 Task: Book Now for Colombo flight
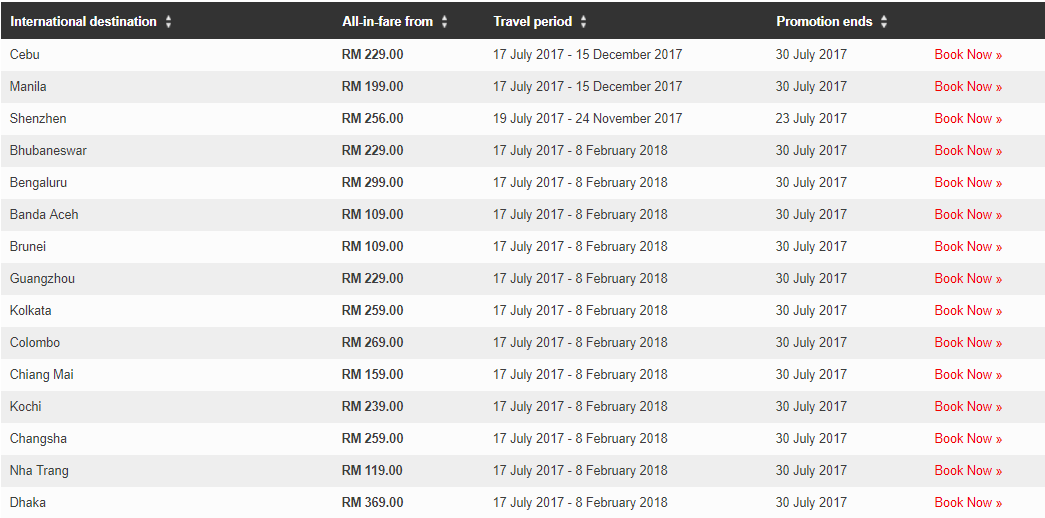click(x=968, y=343)
